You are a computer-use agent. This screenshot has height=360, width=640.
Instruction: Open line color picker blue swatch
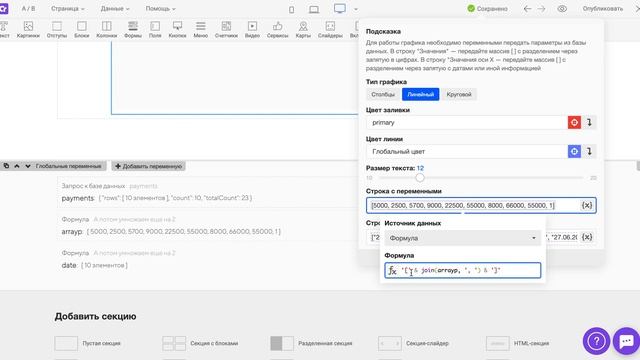[574, 151]
